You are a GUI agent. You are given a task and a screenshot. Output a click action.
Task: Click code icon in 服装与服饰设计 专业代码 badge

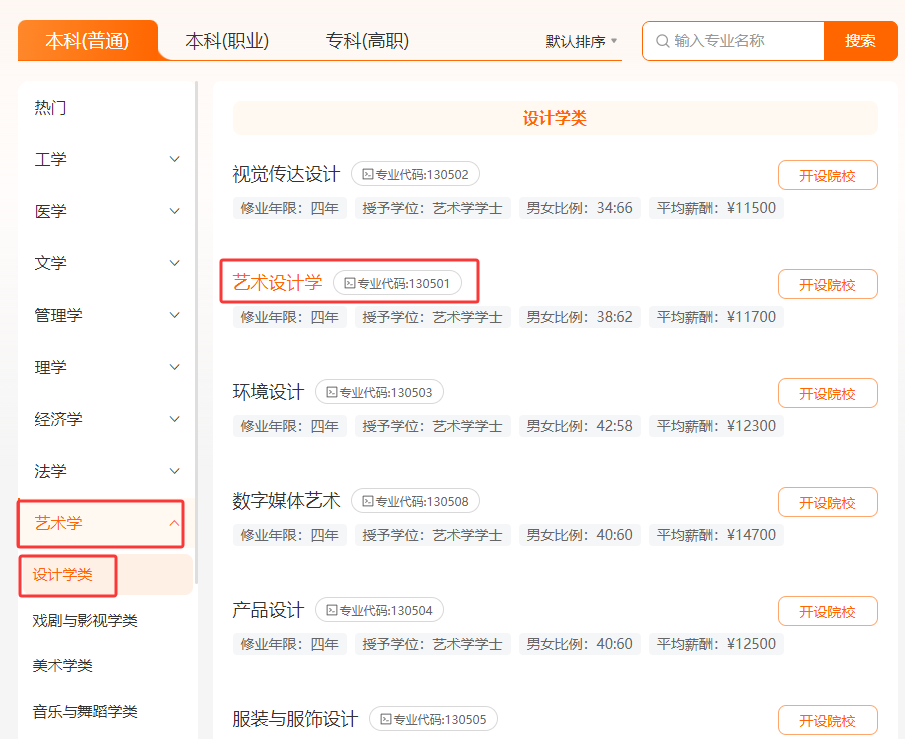pyautogui.click(x=385, y=719)
